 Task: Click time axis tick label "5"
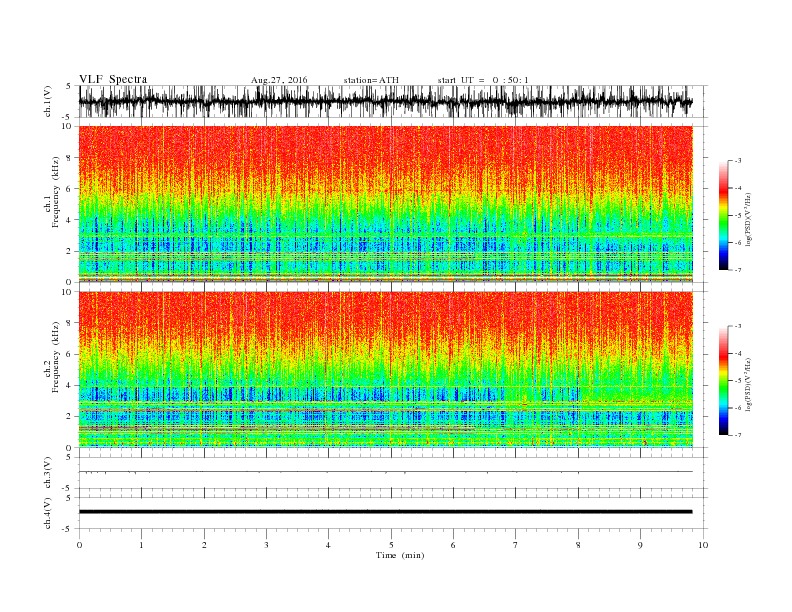click(391, 545)
